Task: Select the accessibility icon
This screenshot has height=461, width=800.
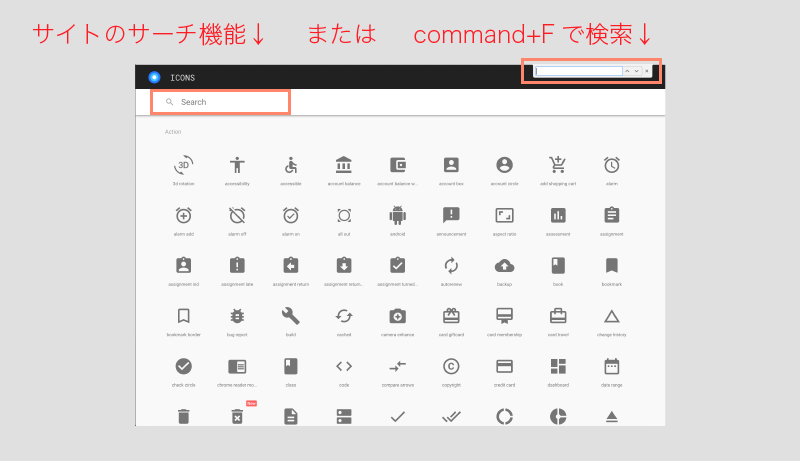Action: pyautogui.click(x=237, y=165)
